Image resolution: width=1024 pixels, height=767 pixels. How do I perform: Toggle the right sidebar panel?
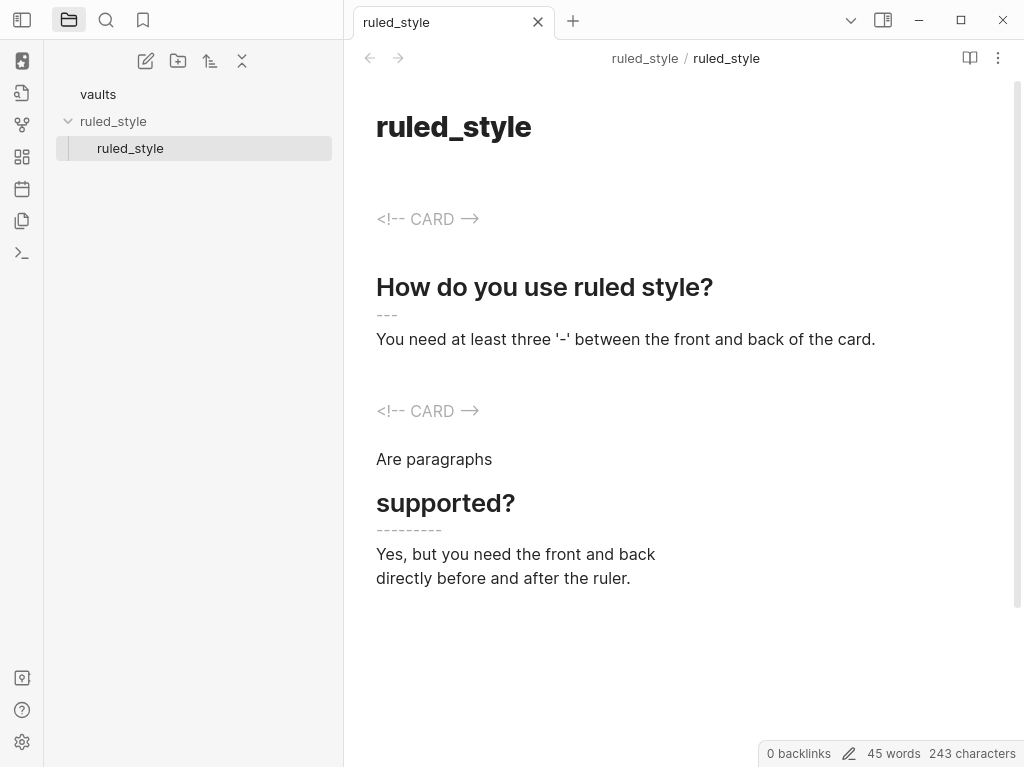click(x=883, y=20)
